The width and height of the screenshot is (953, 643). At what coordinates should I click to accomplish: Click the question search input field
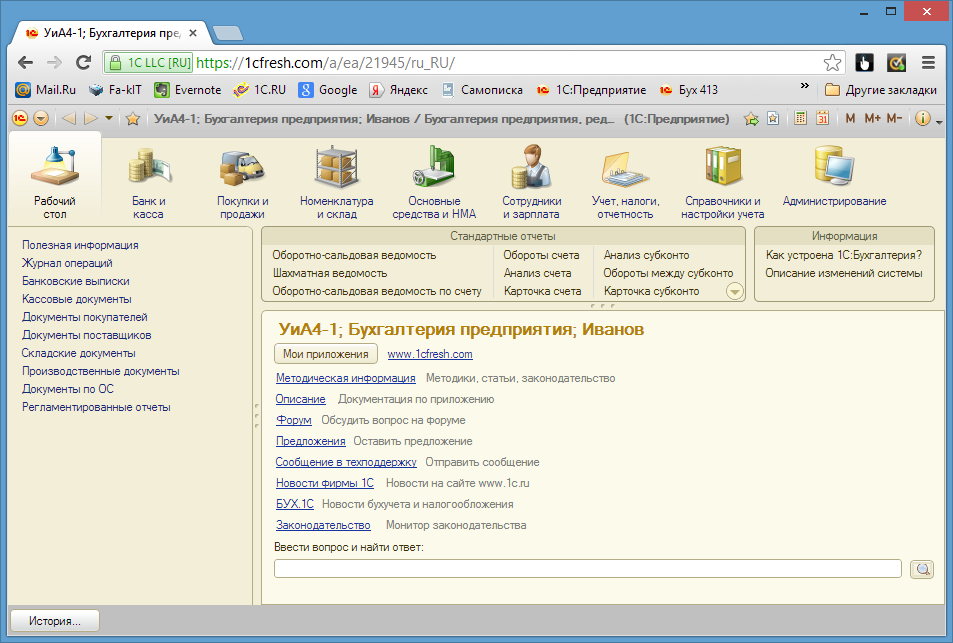588,569
